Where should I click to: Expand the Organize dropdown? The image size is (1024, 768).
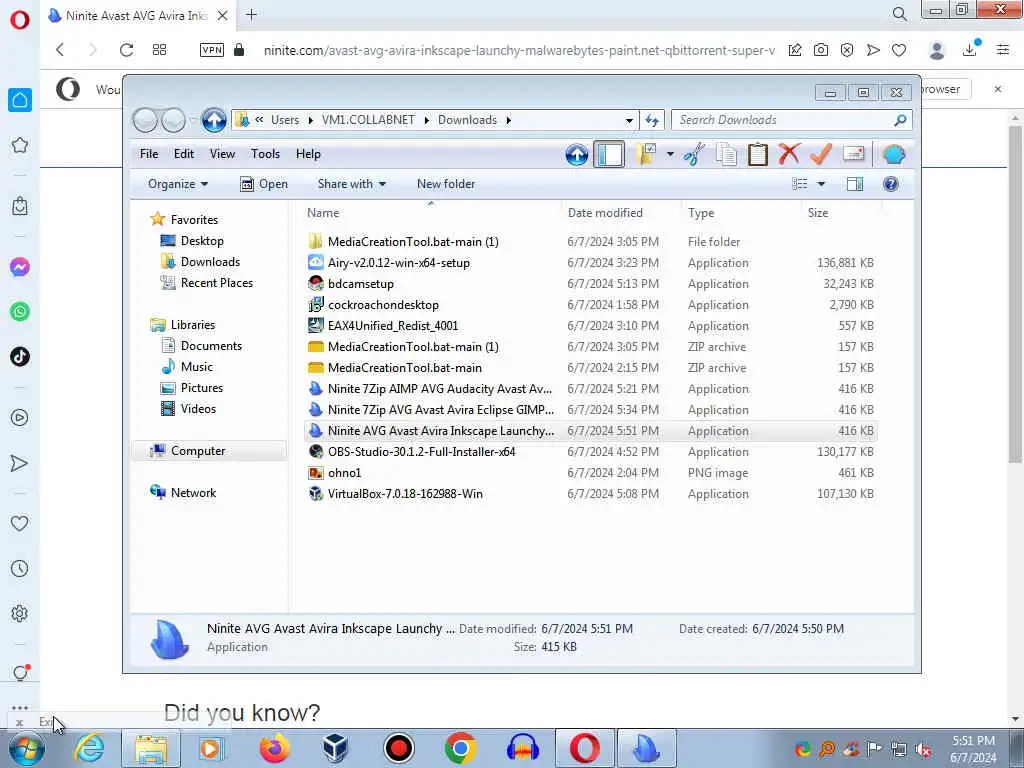(x=178, y=184)
